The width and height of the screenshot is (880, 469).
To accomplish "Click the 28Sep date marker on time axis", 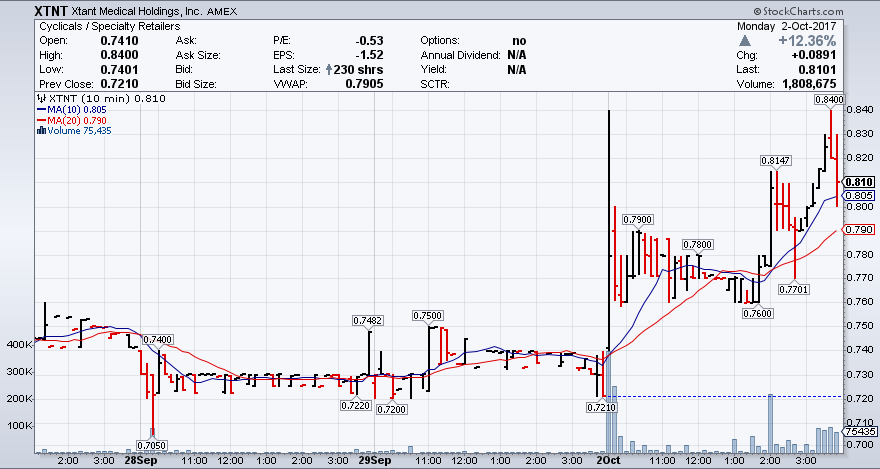I will [140, 462].
